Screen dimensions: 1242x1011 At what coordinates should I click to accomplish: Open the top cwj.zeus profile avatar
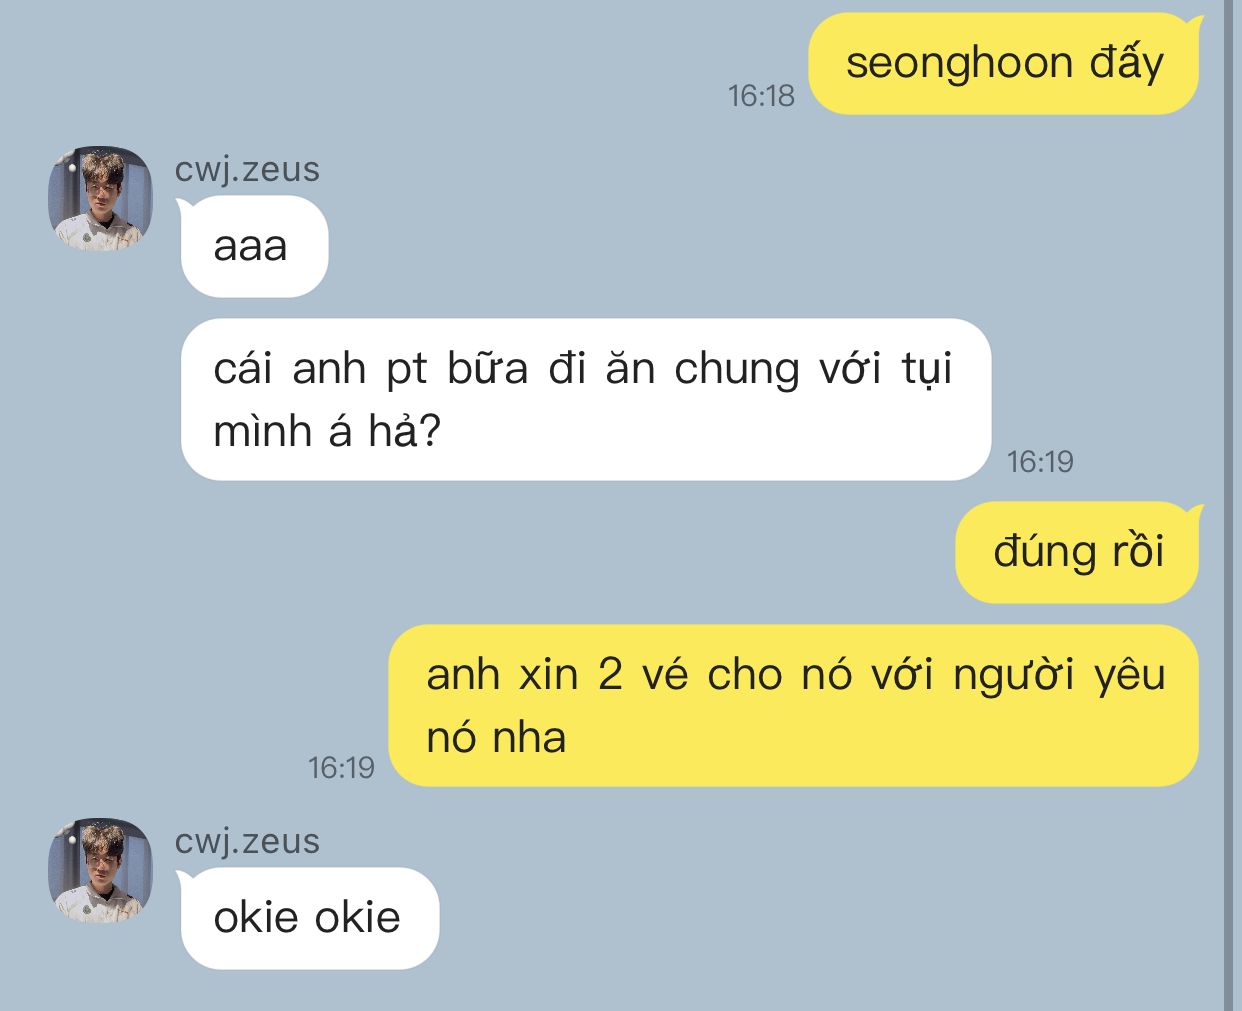point(100,199)
